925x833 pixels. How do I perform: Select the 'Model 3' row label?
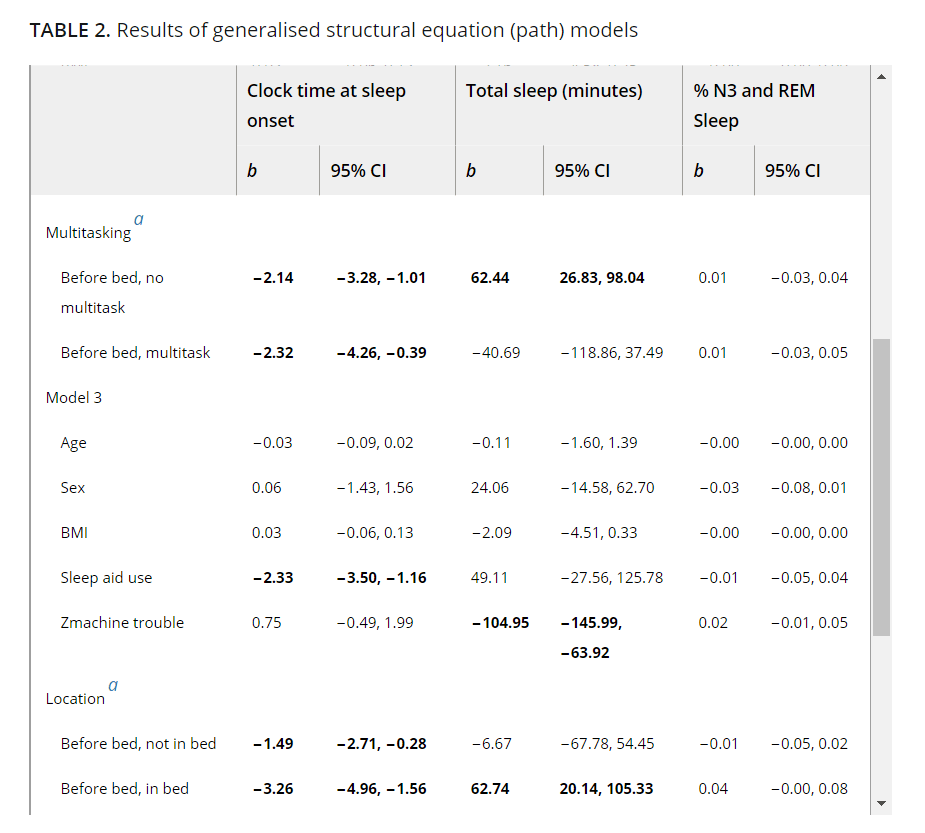pos(74,397)
